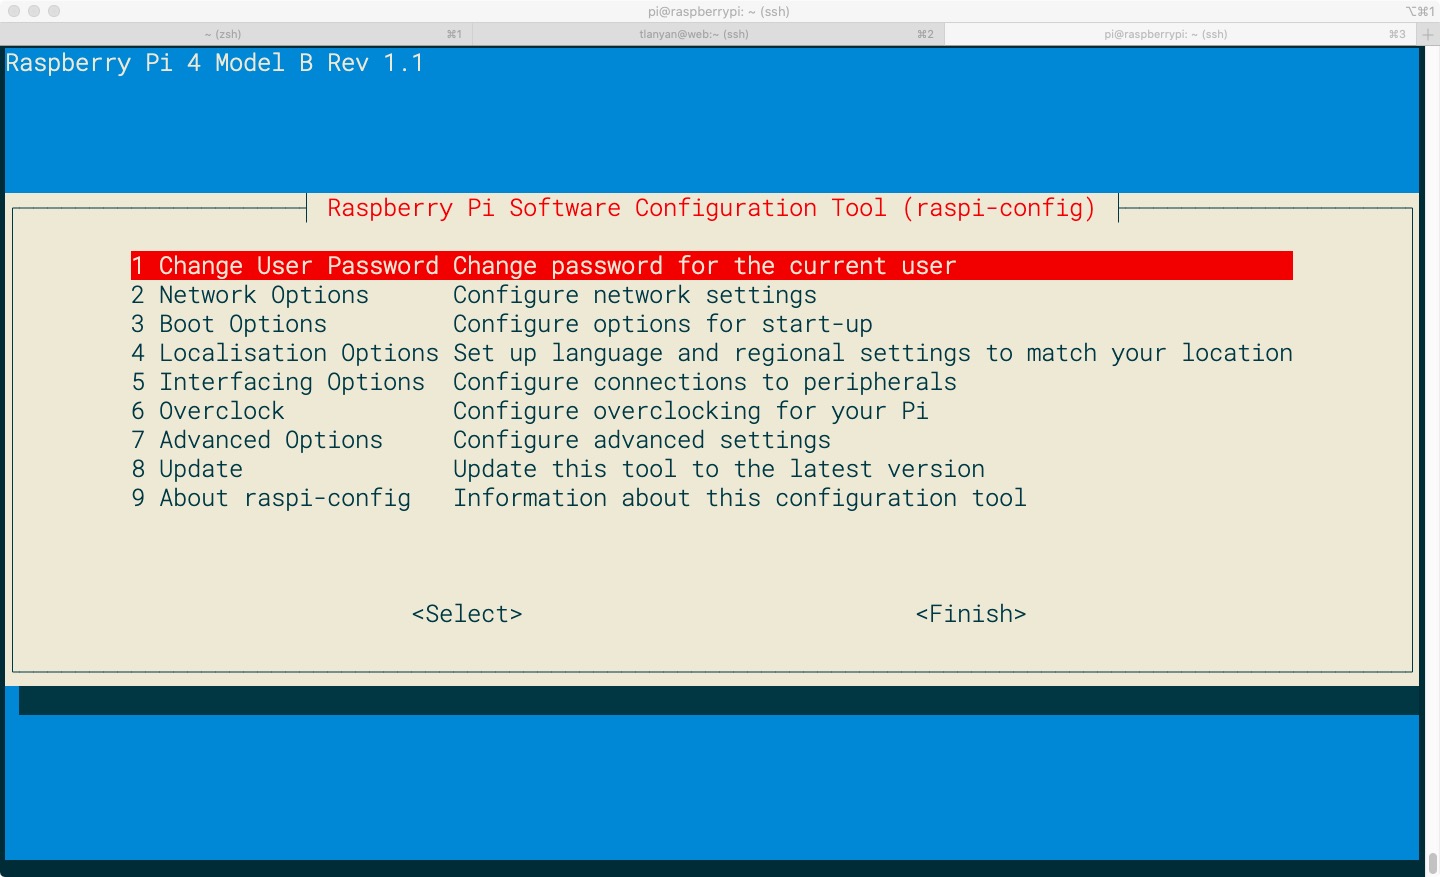Screen dimensions: 1440x877
Task: Select Change User Password menu entry
Action: (x=298, y=266)
